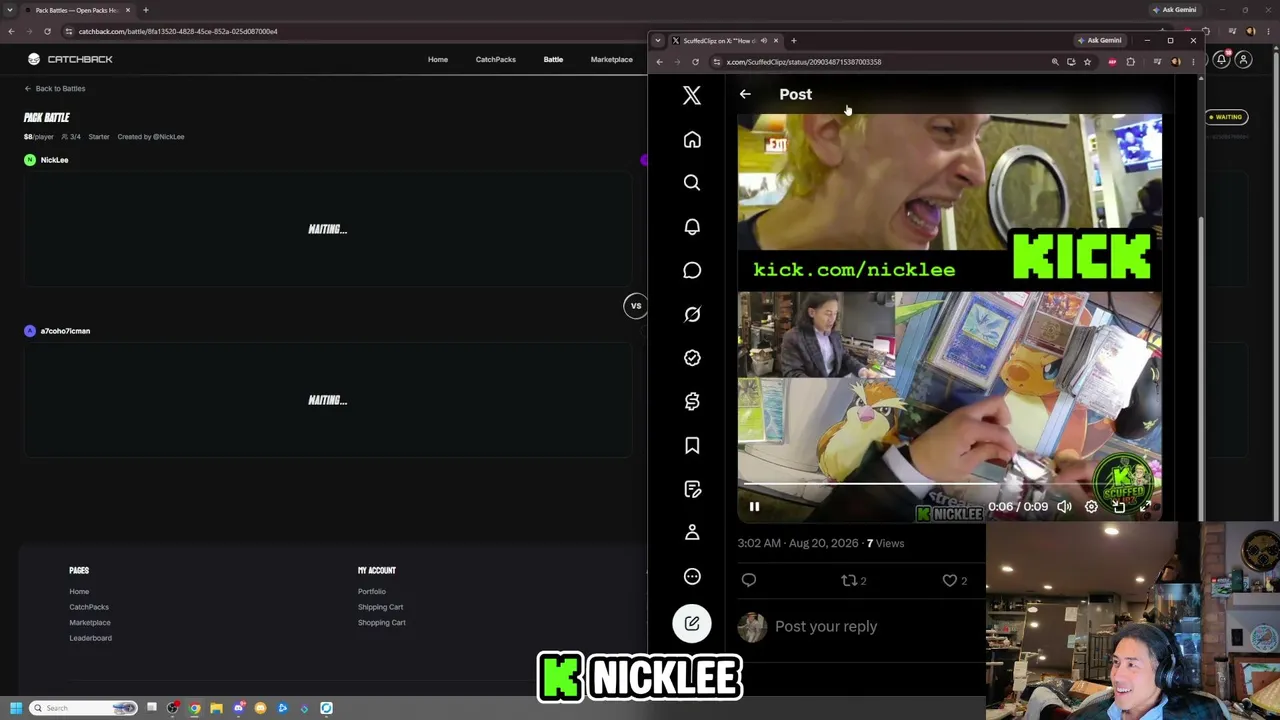Screen dimensions: 1280x720
Task: Open X home from the X logo
Action: (691, 95)
